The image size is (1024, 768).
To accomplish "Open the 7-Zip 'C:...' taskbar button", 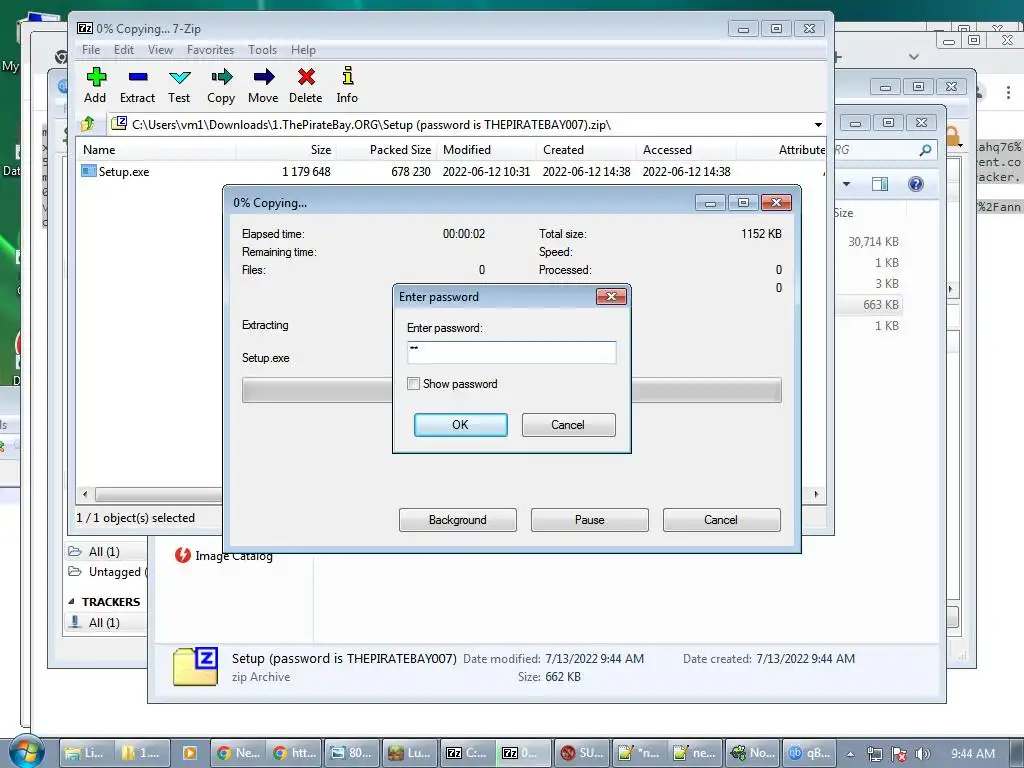I will point(466,753).
